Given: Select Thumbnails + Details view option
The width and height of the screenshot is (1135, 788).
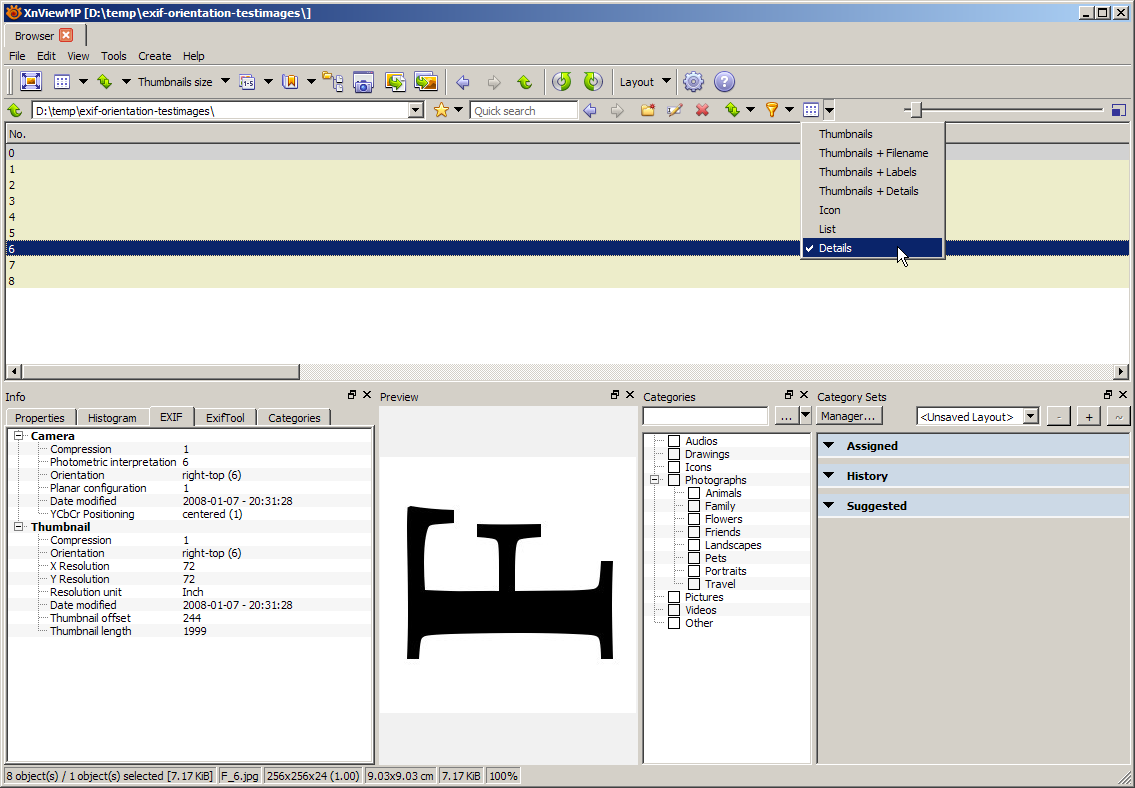Looking at the screenshot, I should [x=868, y=191].
